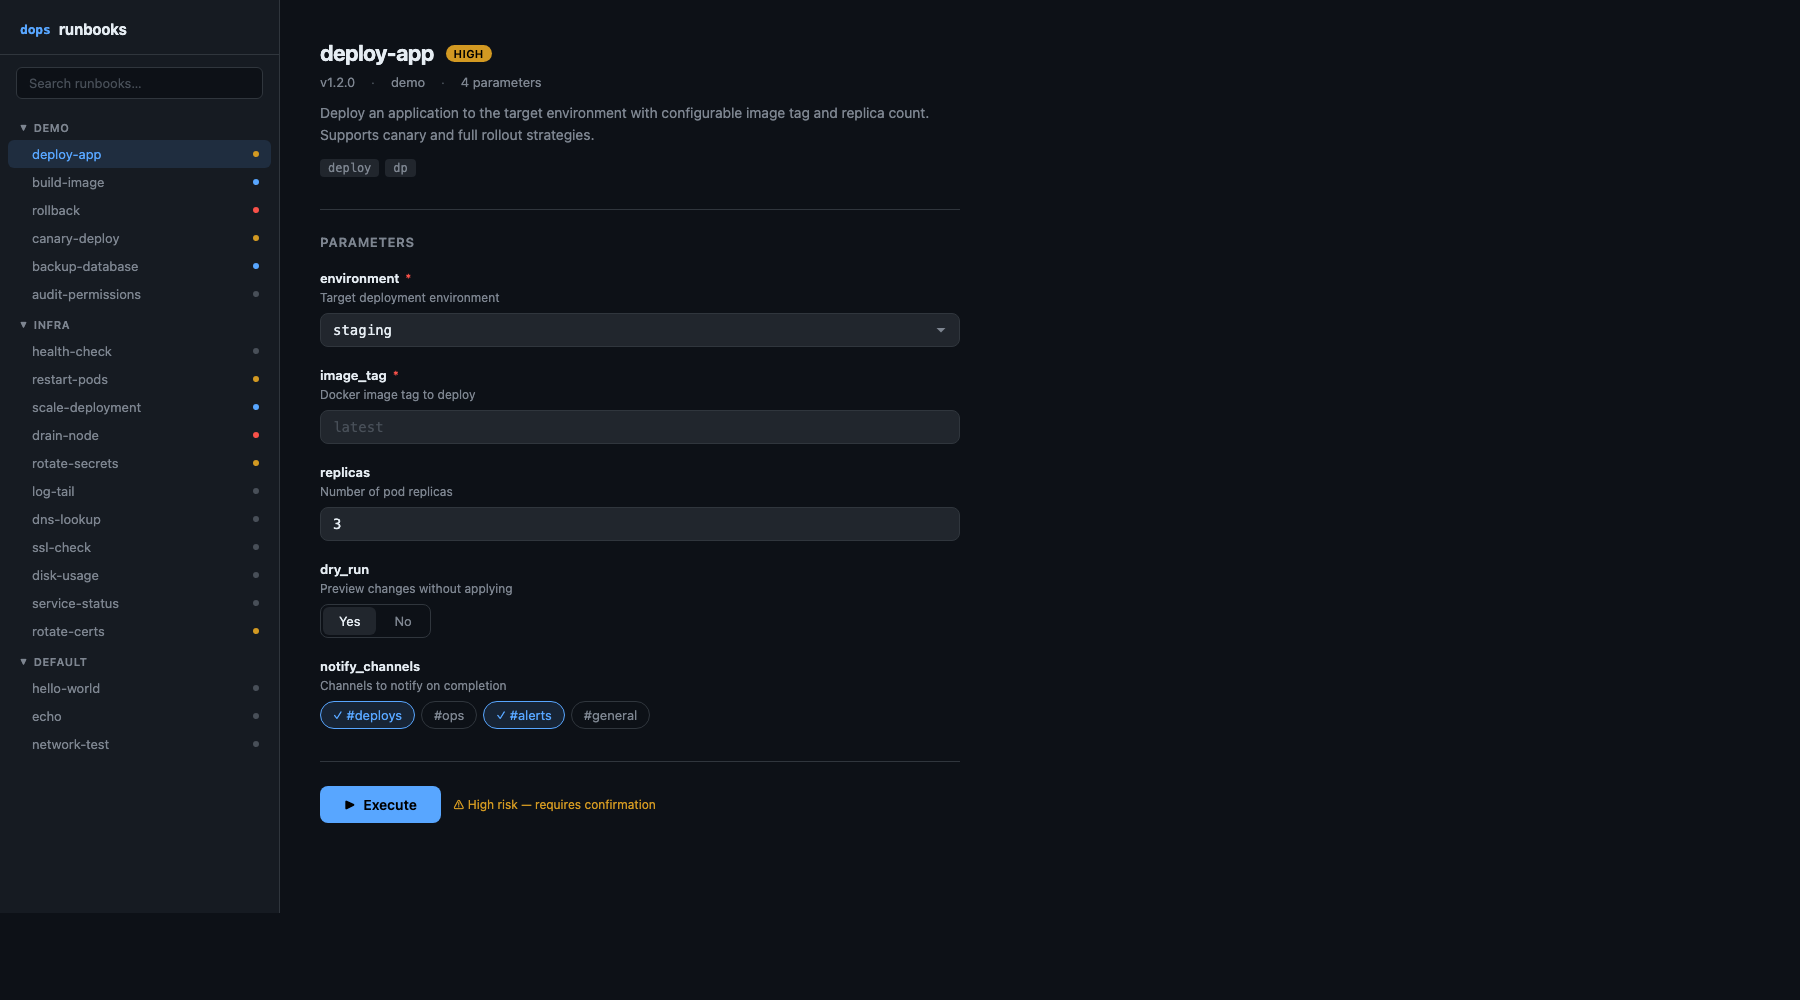
Task: Deselect the #deploys notify channel
Action: (x=367, y=715)
